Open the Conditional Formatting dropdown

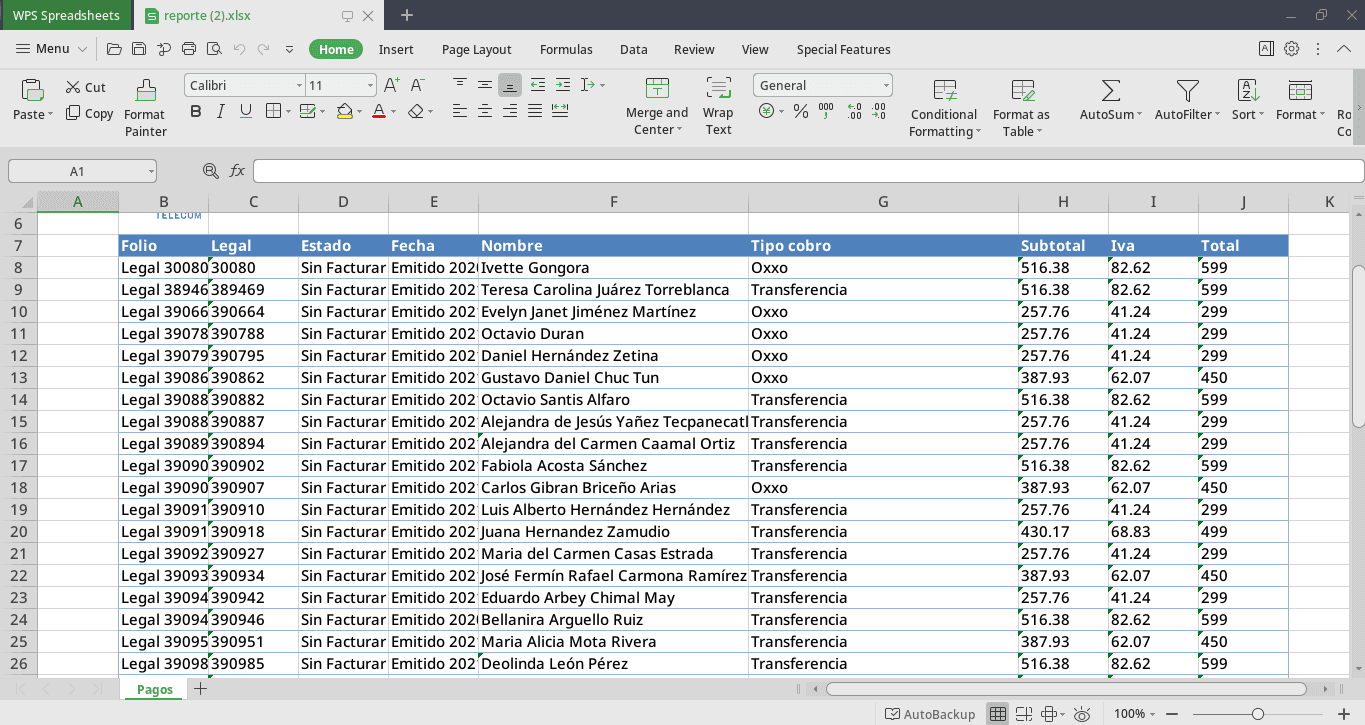click(944, 108)
